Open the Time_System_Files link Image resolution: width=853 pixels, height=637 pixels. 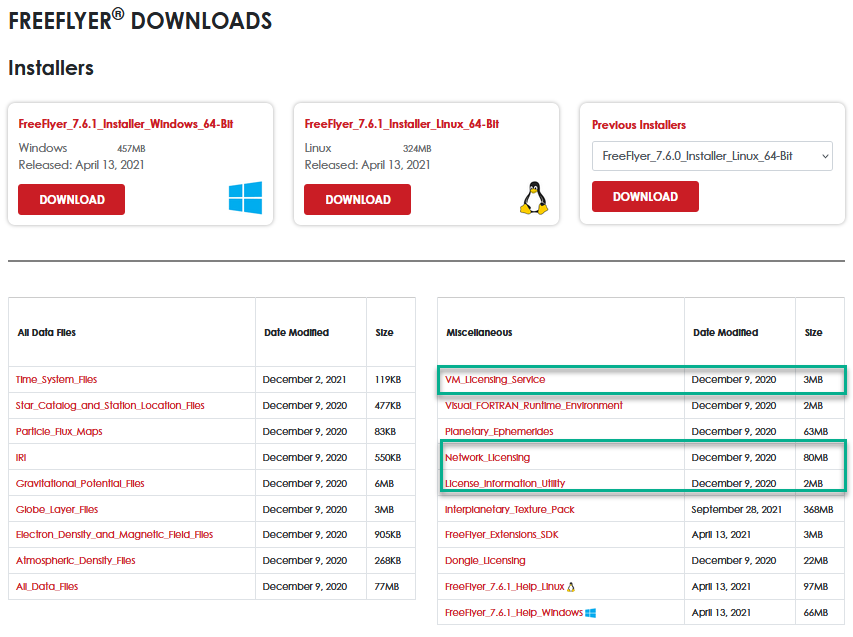[57, 380]
